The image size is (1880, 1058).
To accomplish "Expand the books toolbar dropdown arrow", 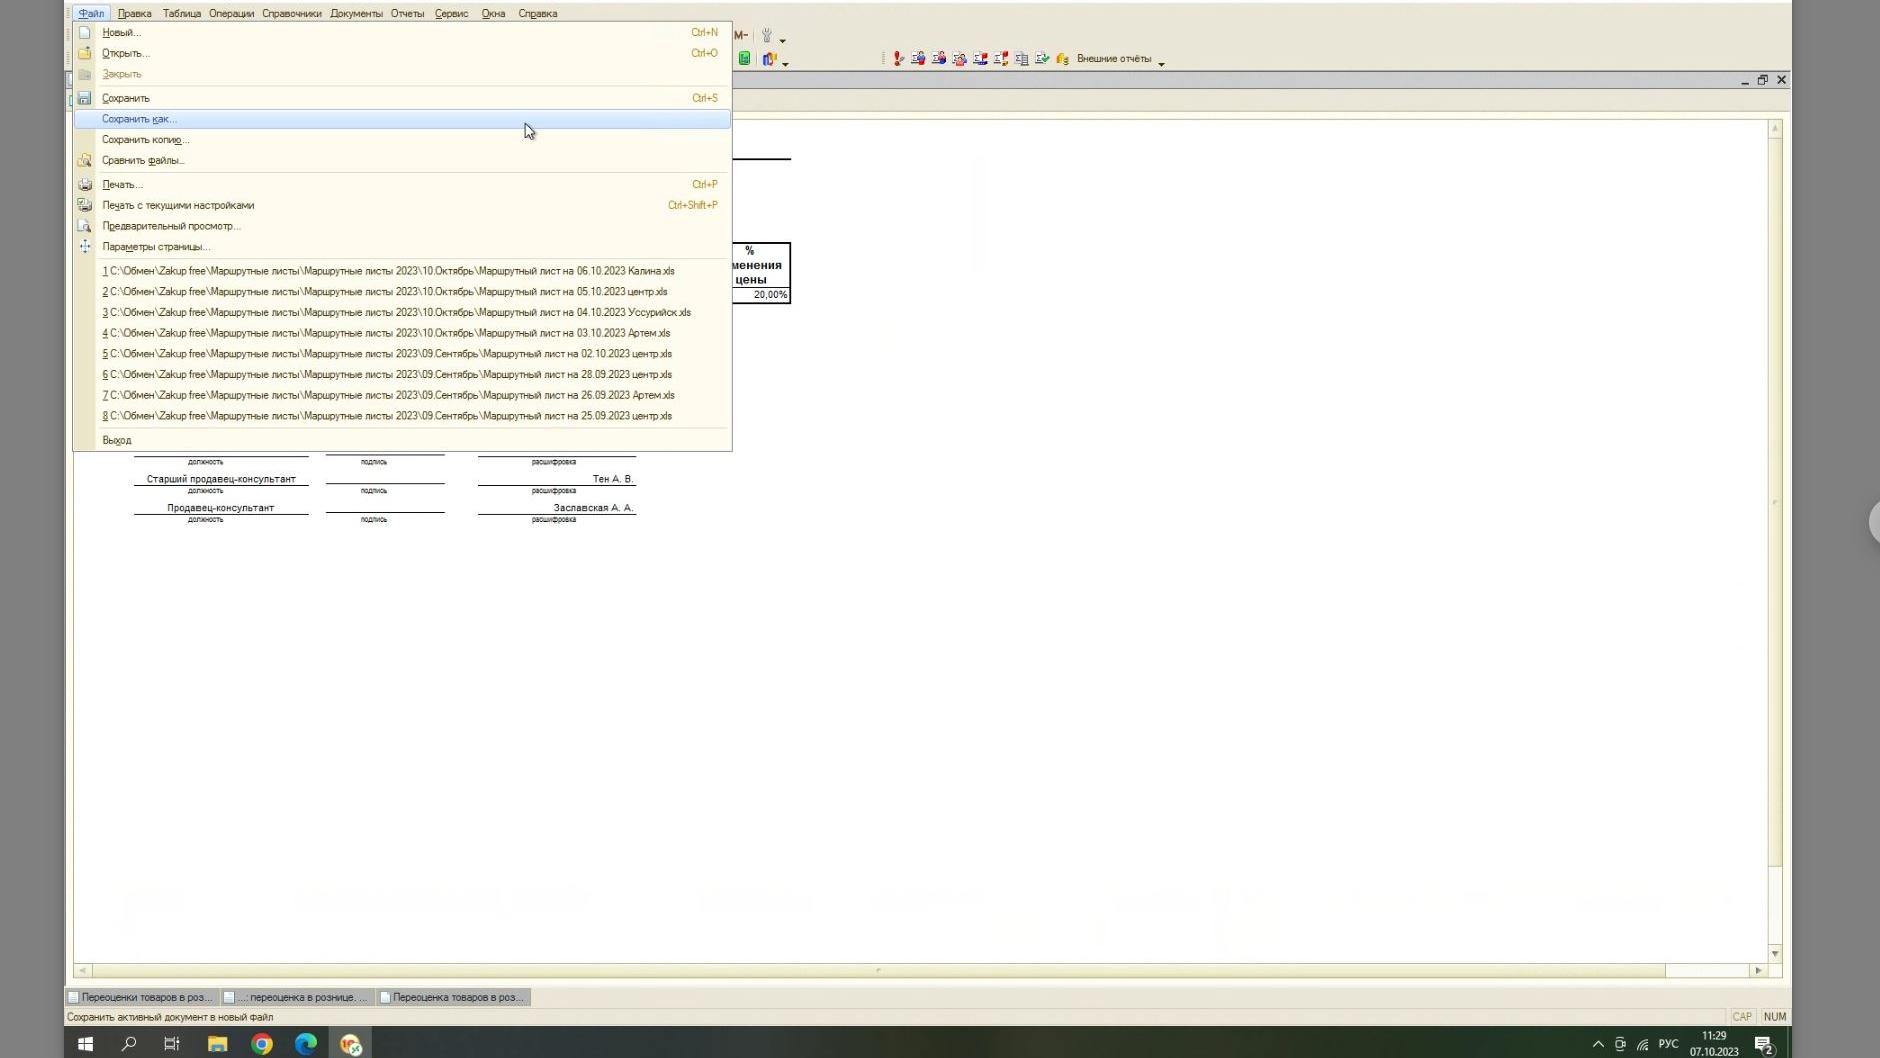I will coord(786,63).
